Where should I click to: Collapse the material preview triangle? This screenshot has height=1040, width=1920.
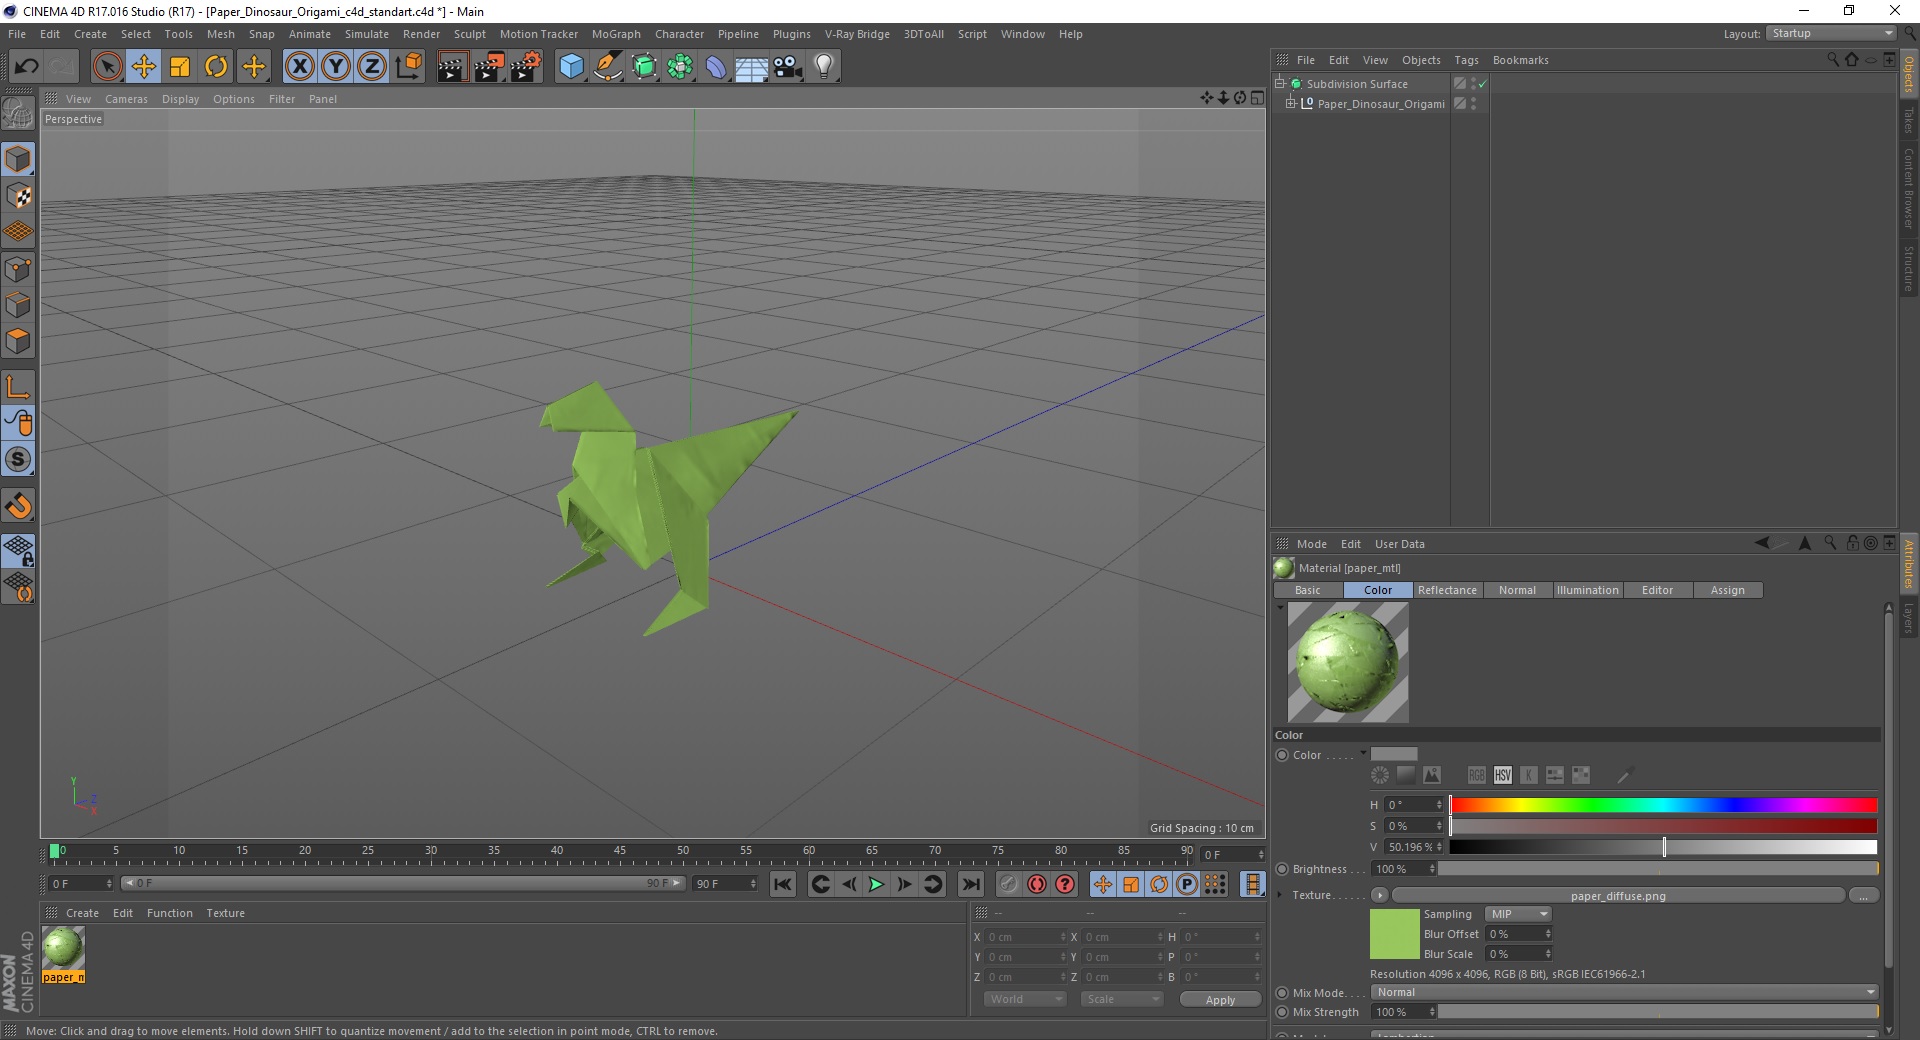pyautogui.click(x=1280, y=607)
